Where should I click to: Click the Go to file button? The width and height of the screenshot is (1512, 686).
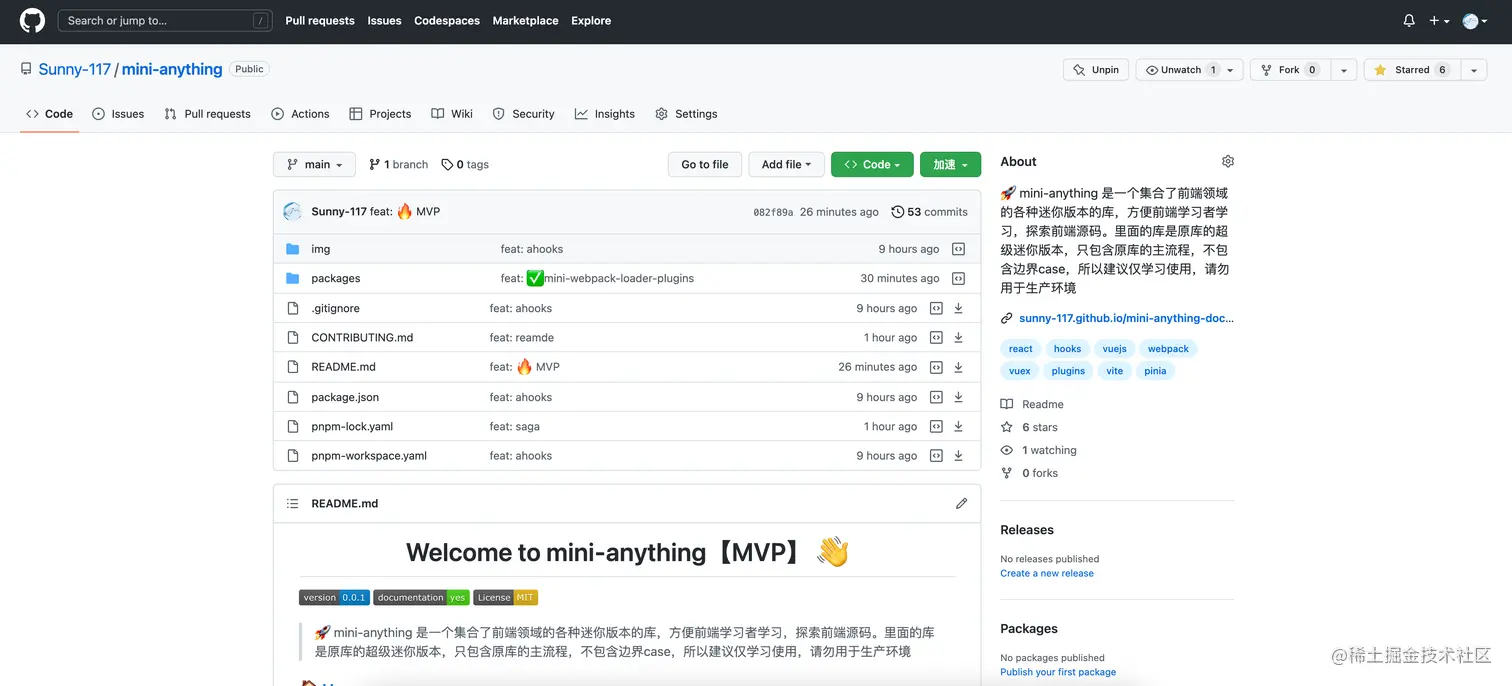[x=705, y=165]
